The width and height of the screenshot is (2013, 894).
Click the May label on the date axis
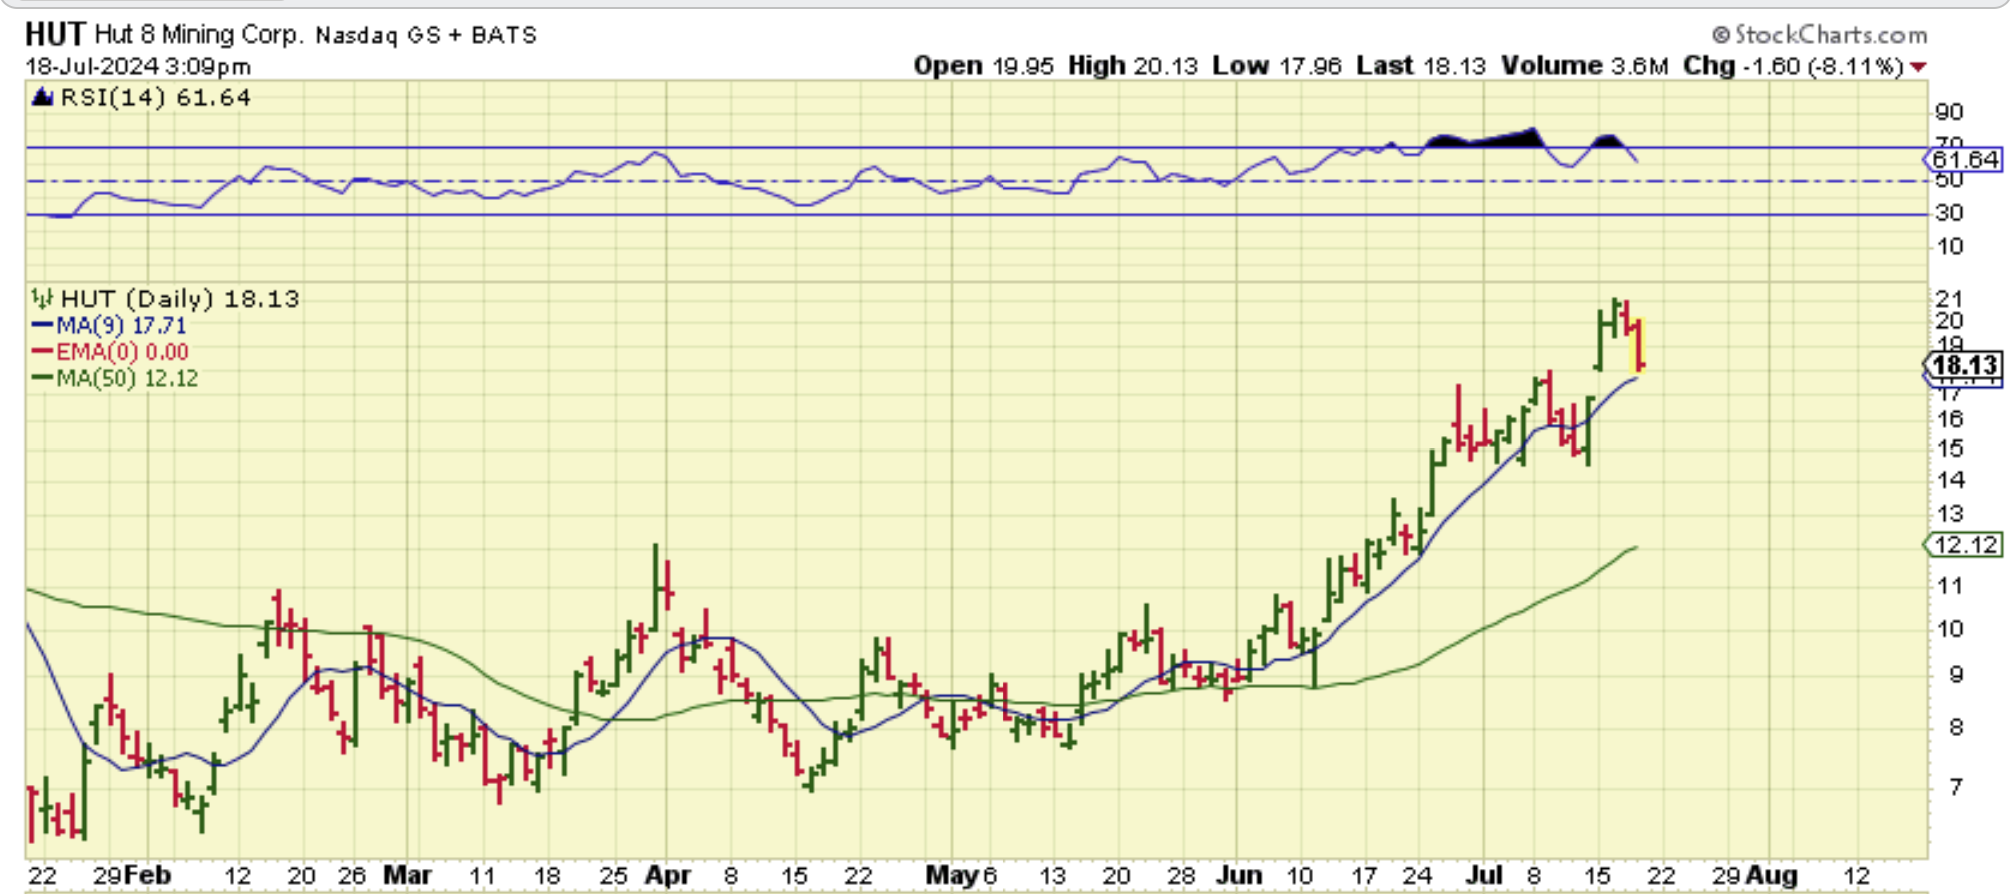click(952, 876)
